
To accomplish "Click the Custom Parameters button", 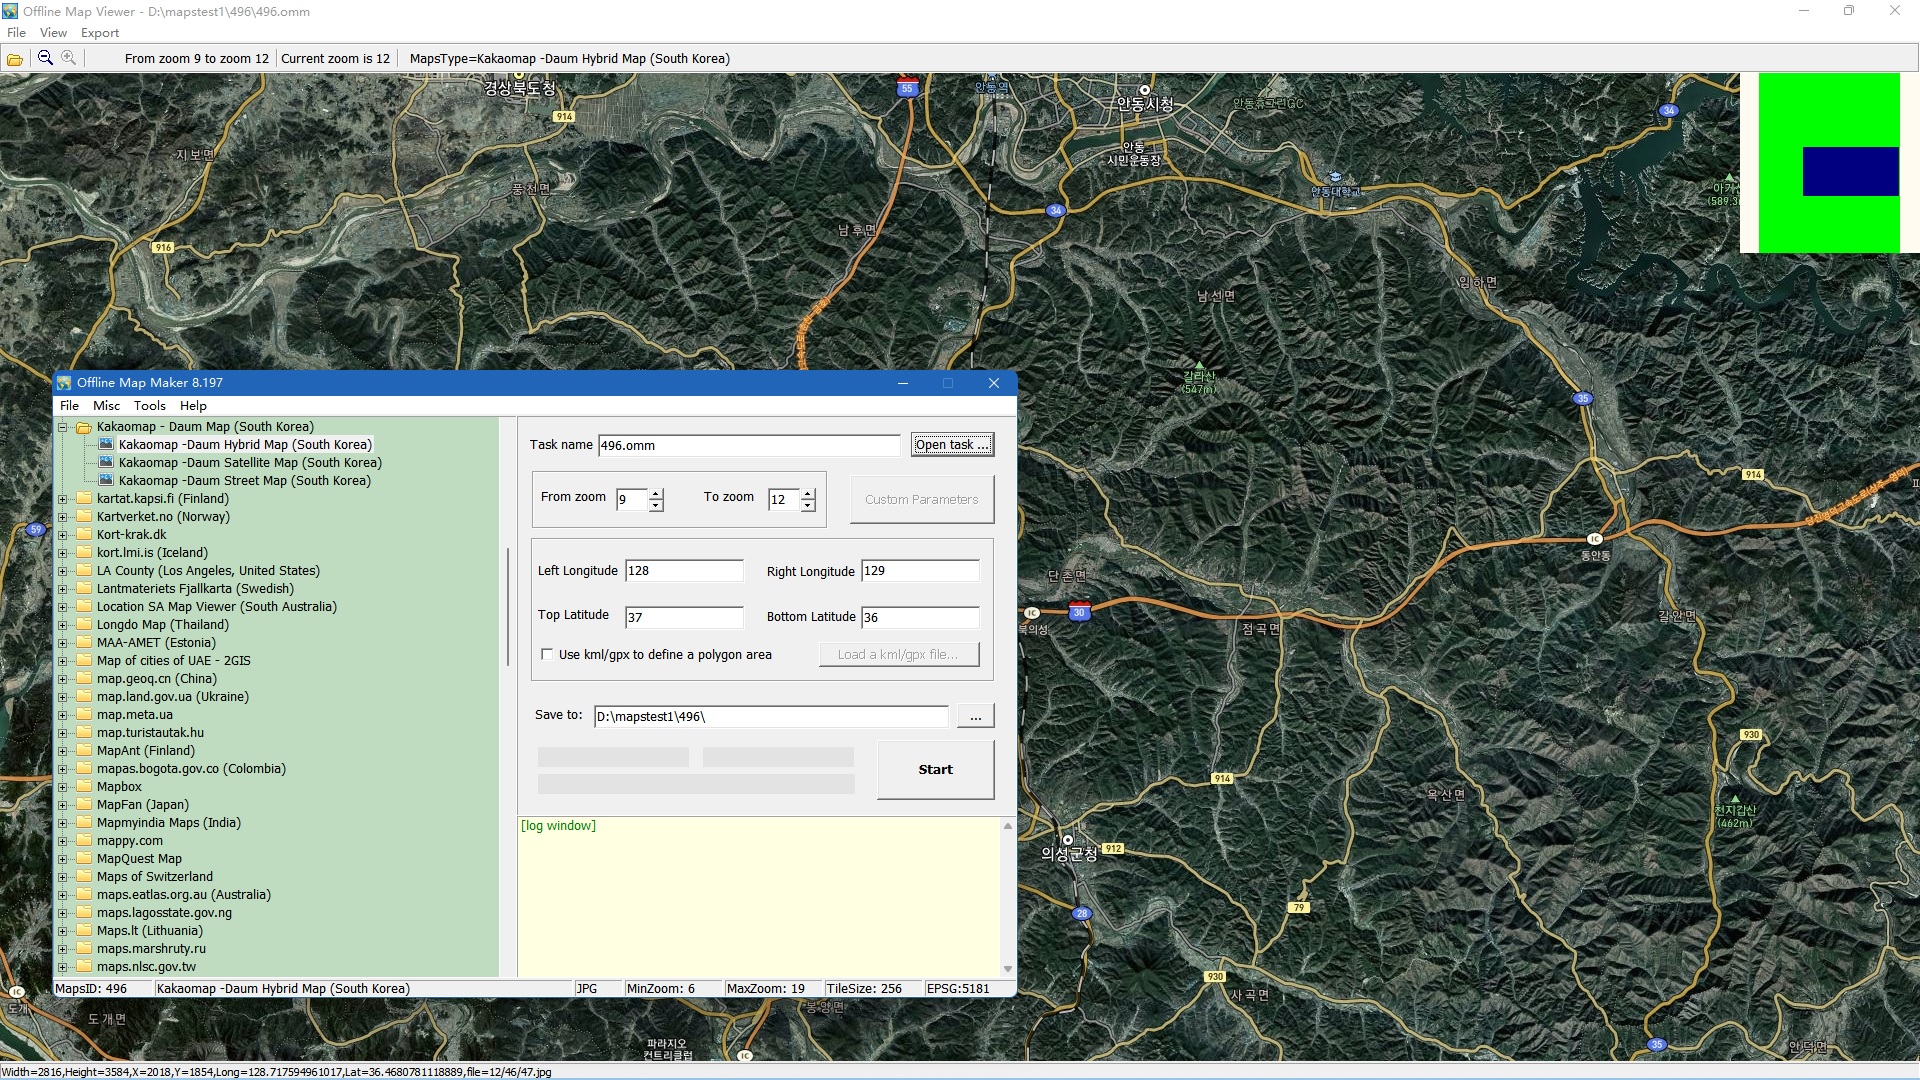I will click(x=922, y=499).
